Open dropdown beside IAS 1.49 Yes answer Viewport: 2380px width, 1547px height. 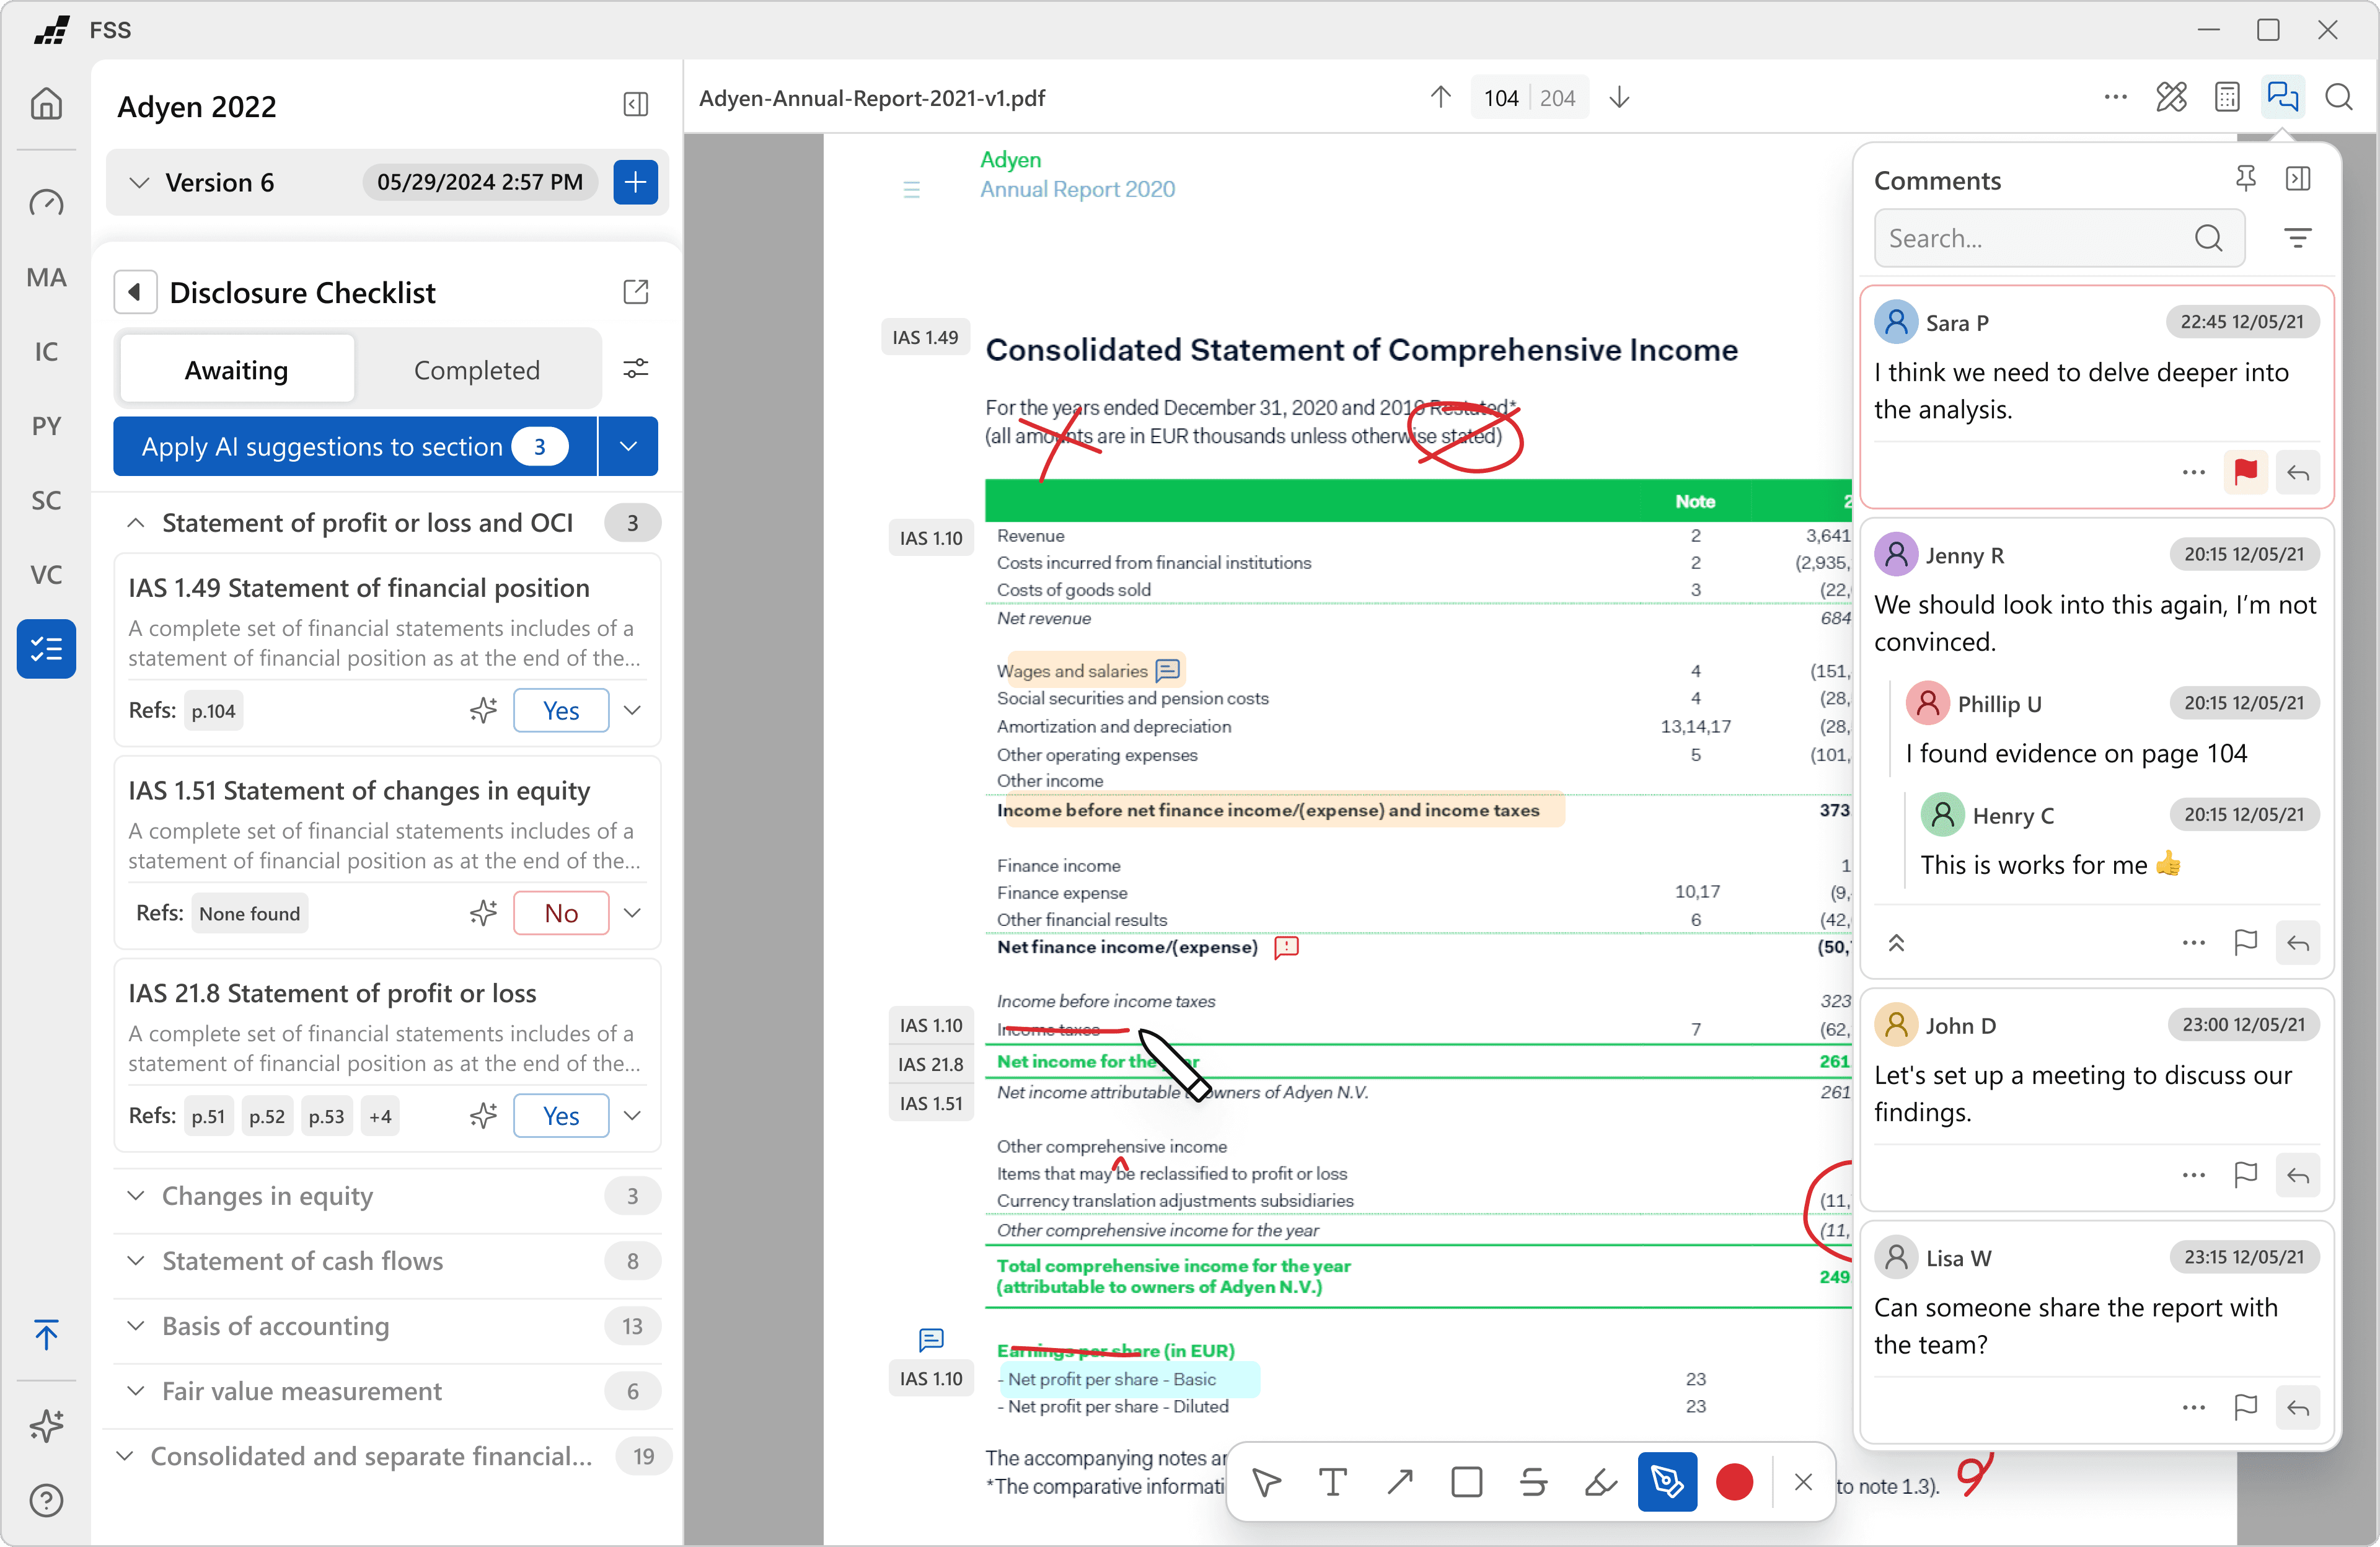632,710
